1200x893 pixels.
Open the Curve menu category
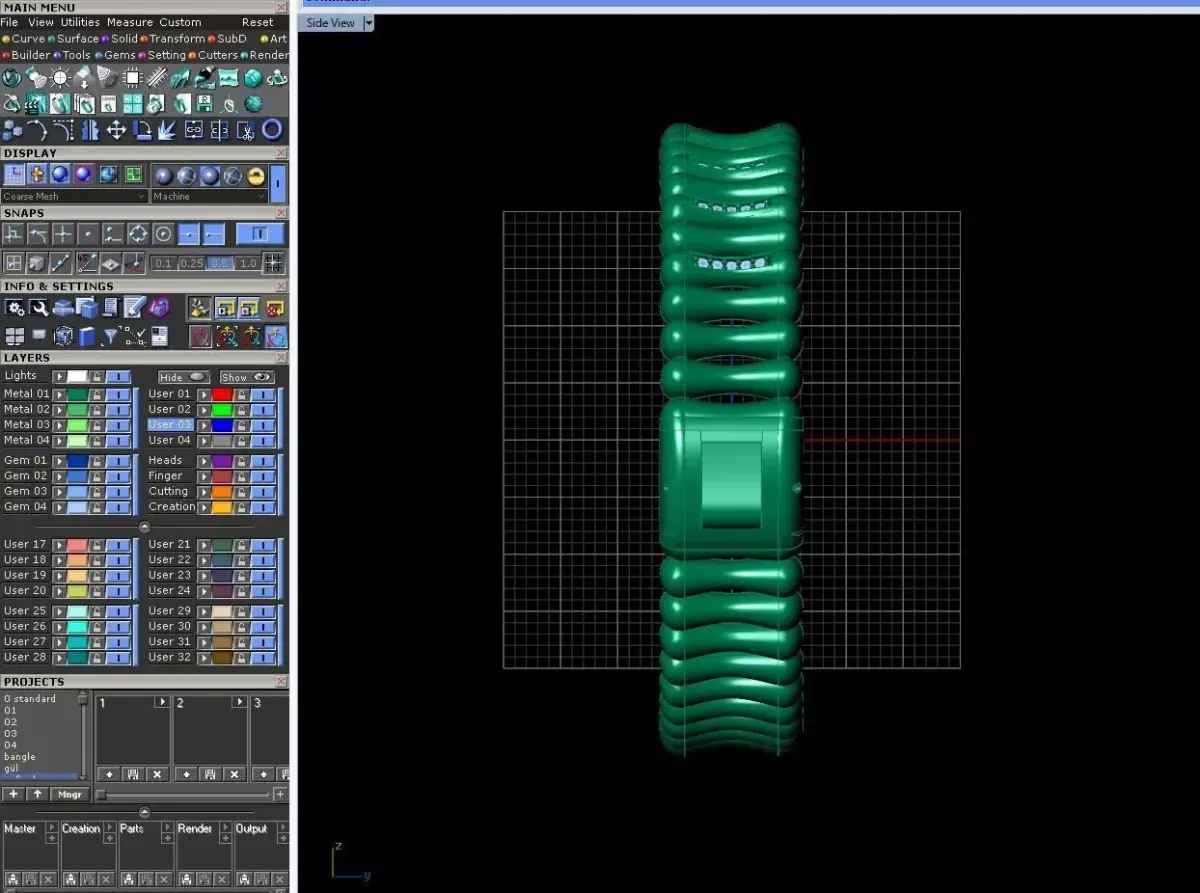[x=28, y=39]
